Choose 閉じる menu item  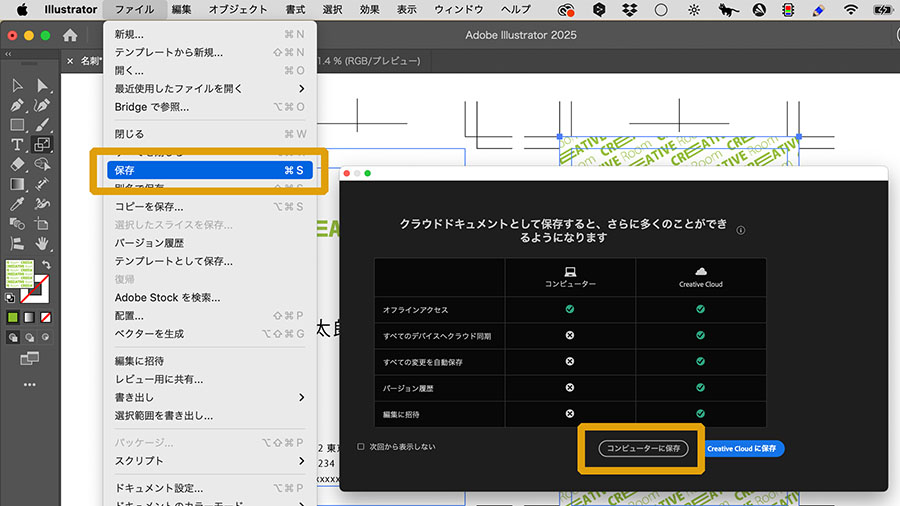210,134
